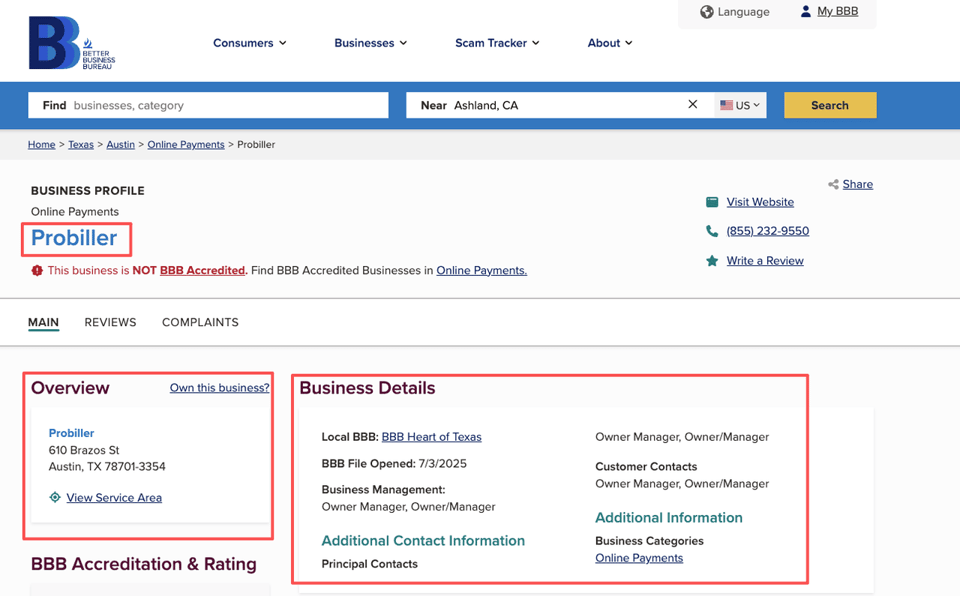
Task: Go to Home breadcrumb
Action: pyautogui.click(x=42, y=145)
